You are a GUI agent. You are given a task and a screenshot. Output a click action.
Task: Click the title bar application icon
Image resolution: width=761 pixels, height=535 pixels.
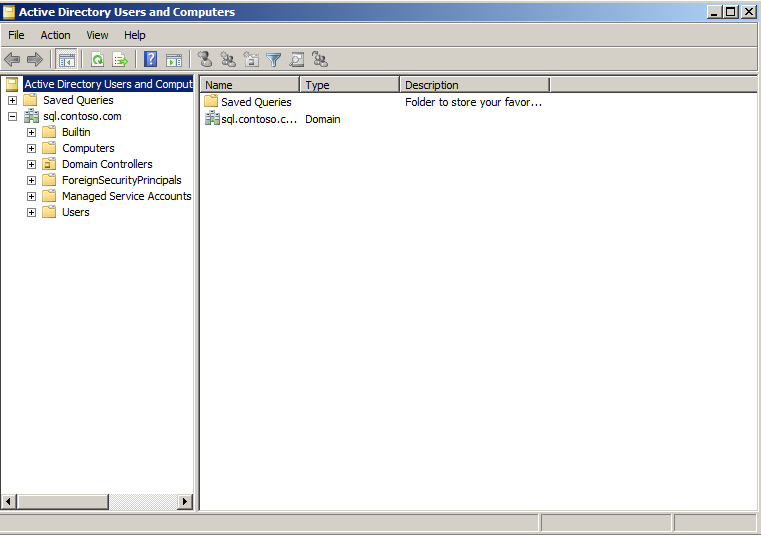(9, 12)
